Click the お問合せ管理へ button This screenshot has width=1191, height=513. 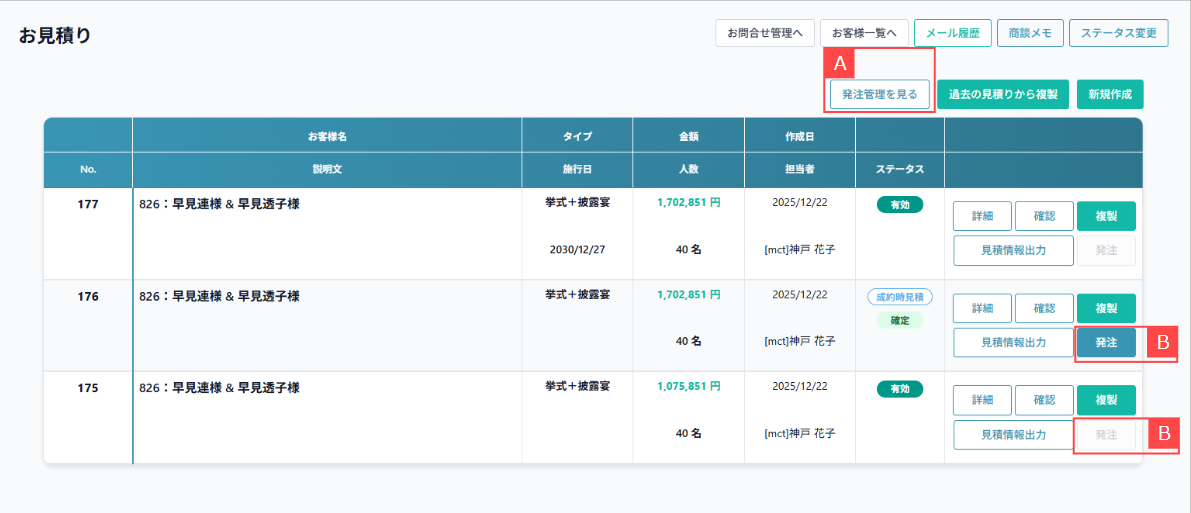(765, 33)
